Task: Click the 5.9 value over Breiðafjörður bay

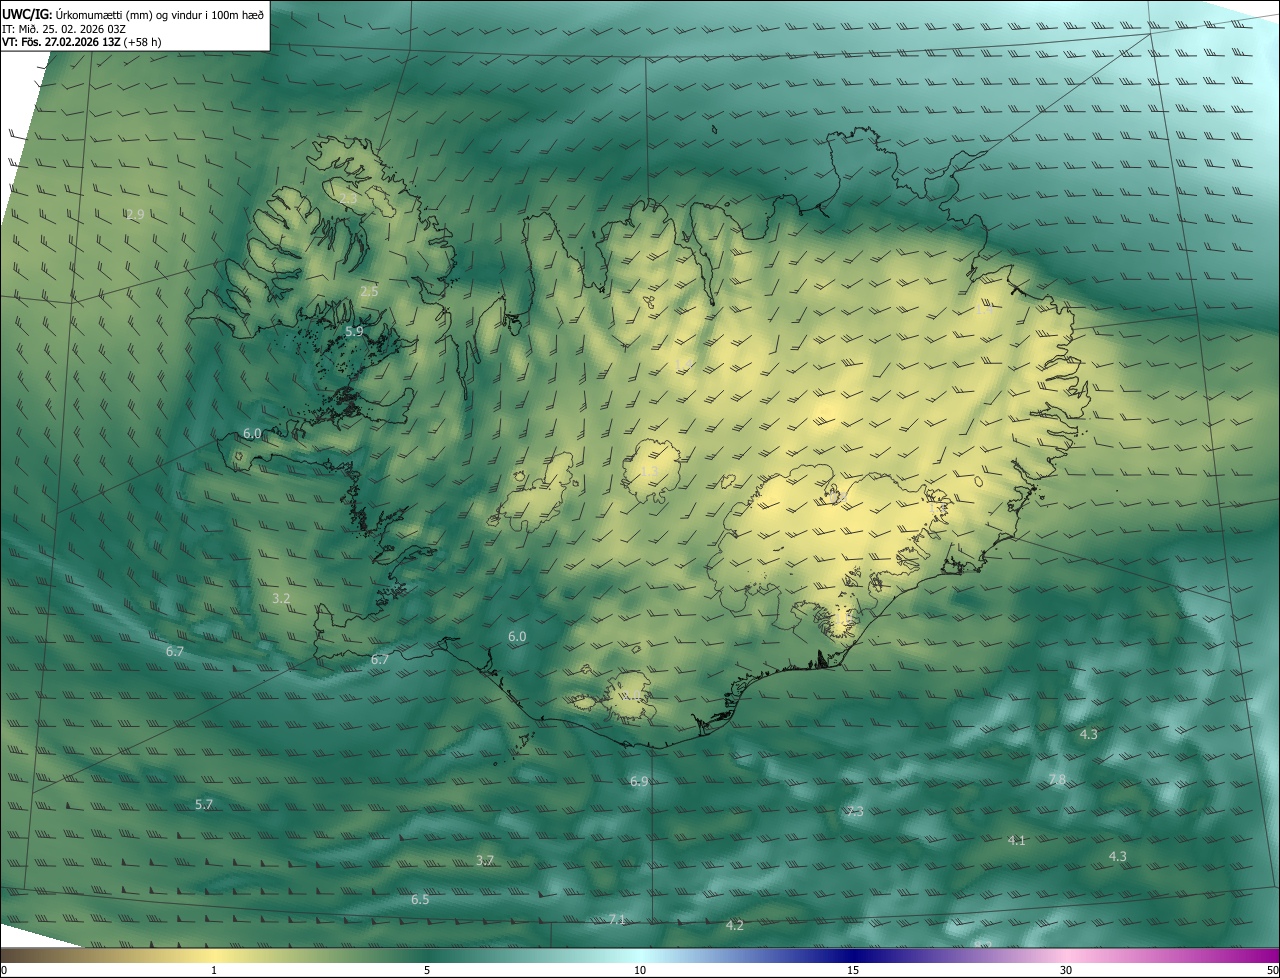Action: tap(354, 331)
